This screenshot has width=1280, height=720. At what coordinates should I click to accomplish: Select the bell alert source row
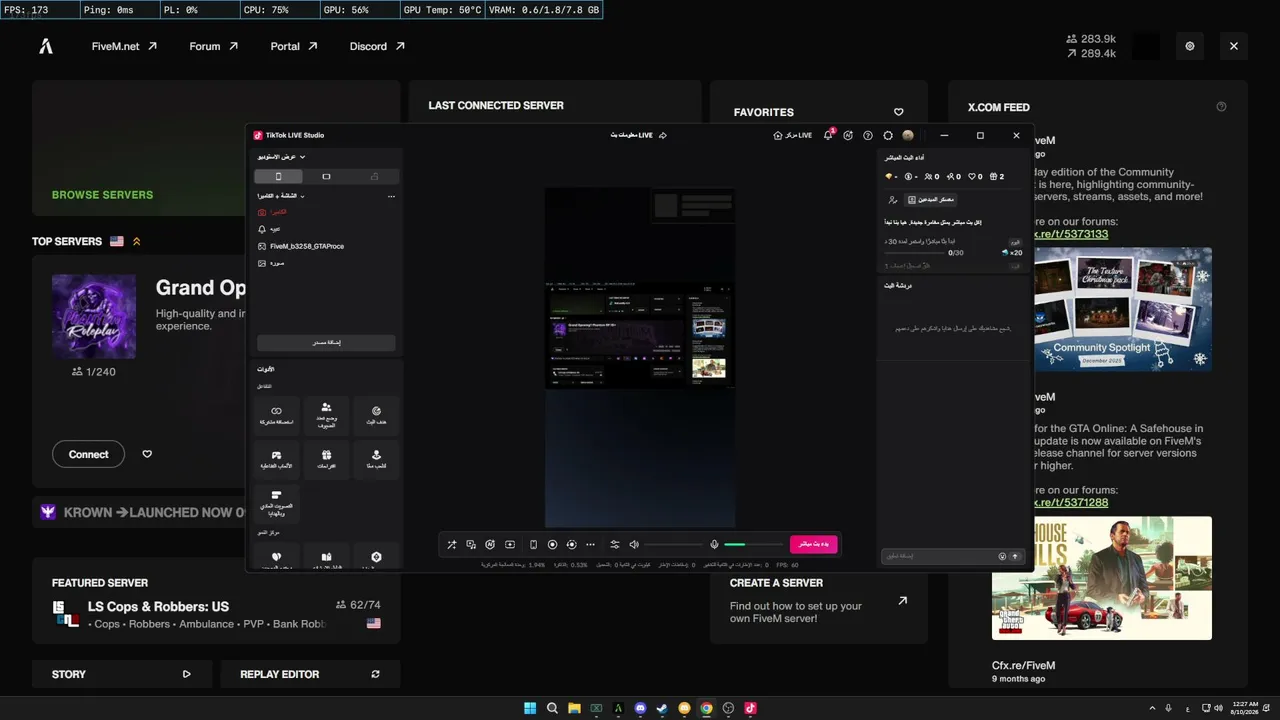[326, 229]
